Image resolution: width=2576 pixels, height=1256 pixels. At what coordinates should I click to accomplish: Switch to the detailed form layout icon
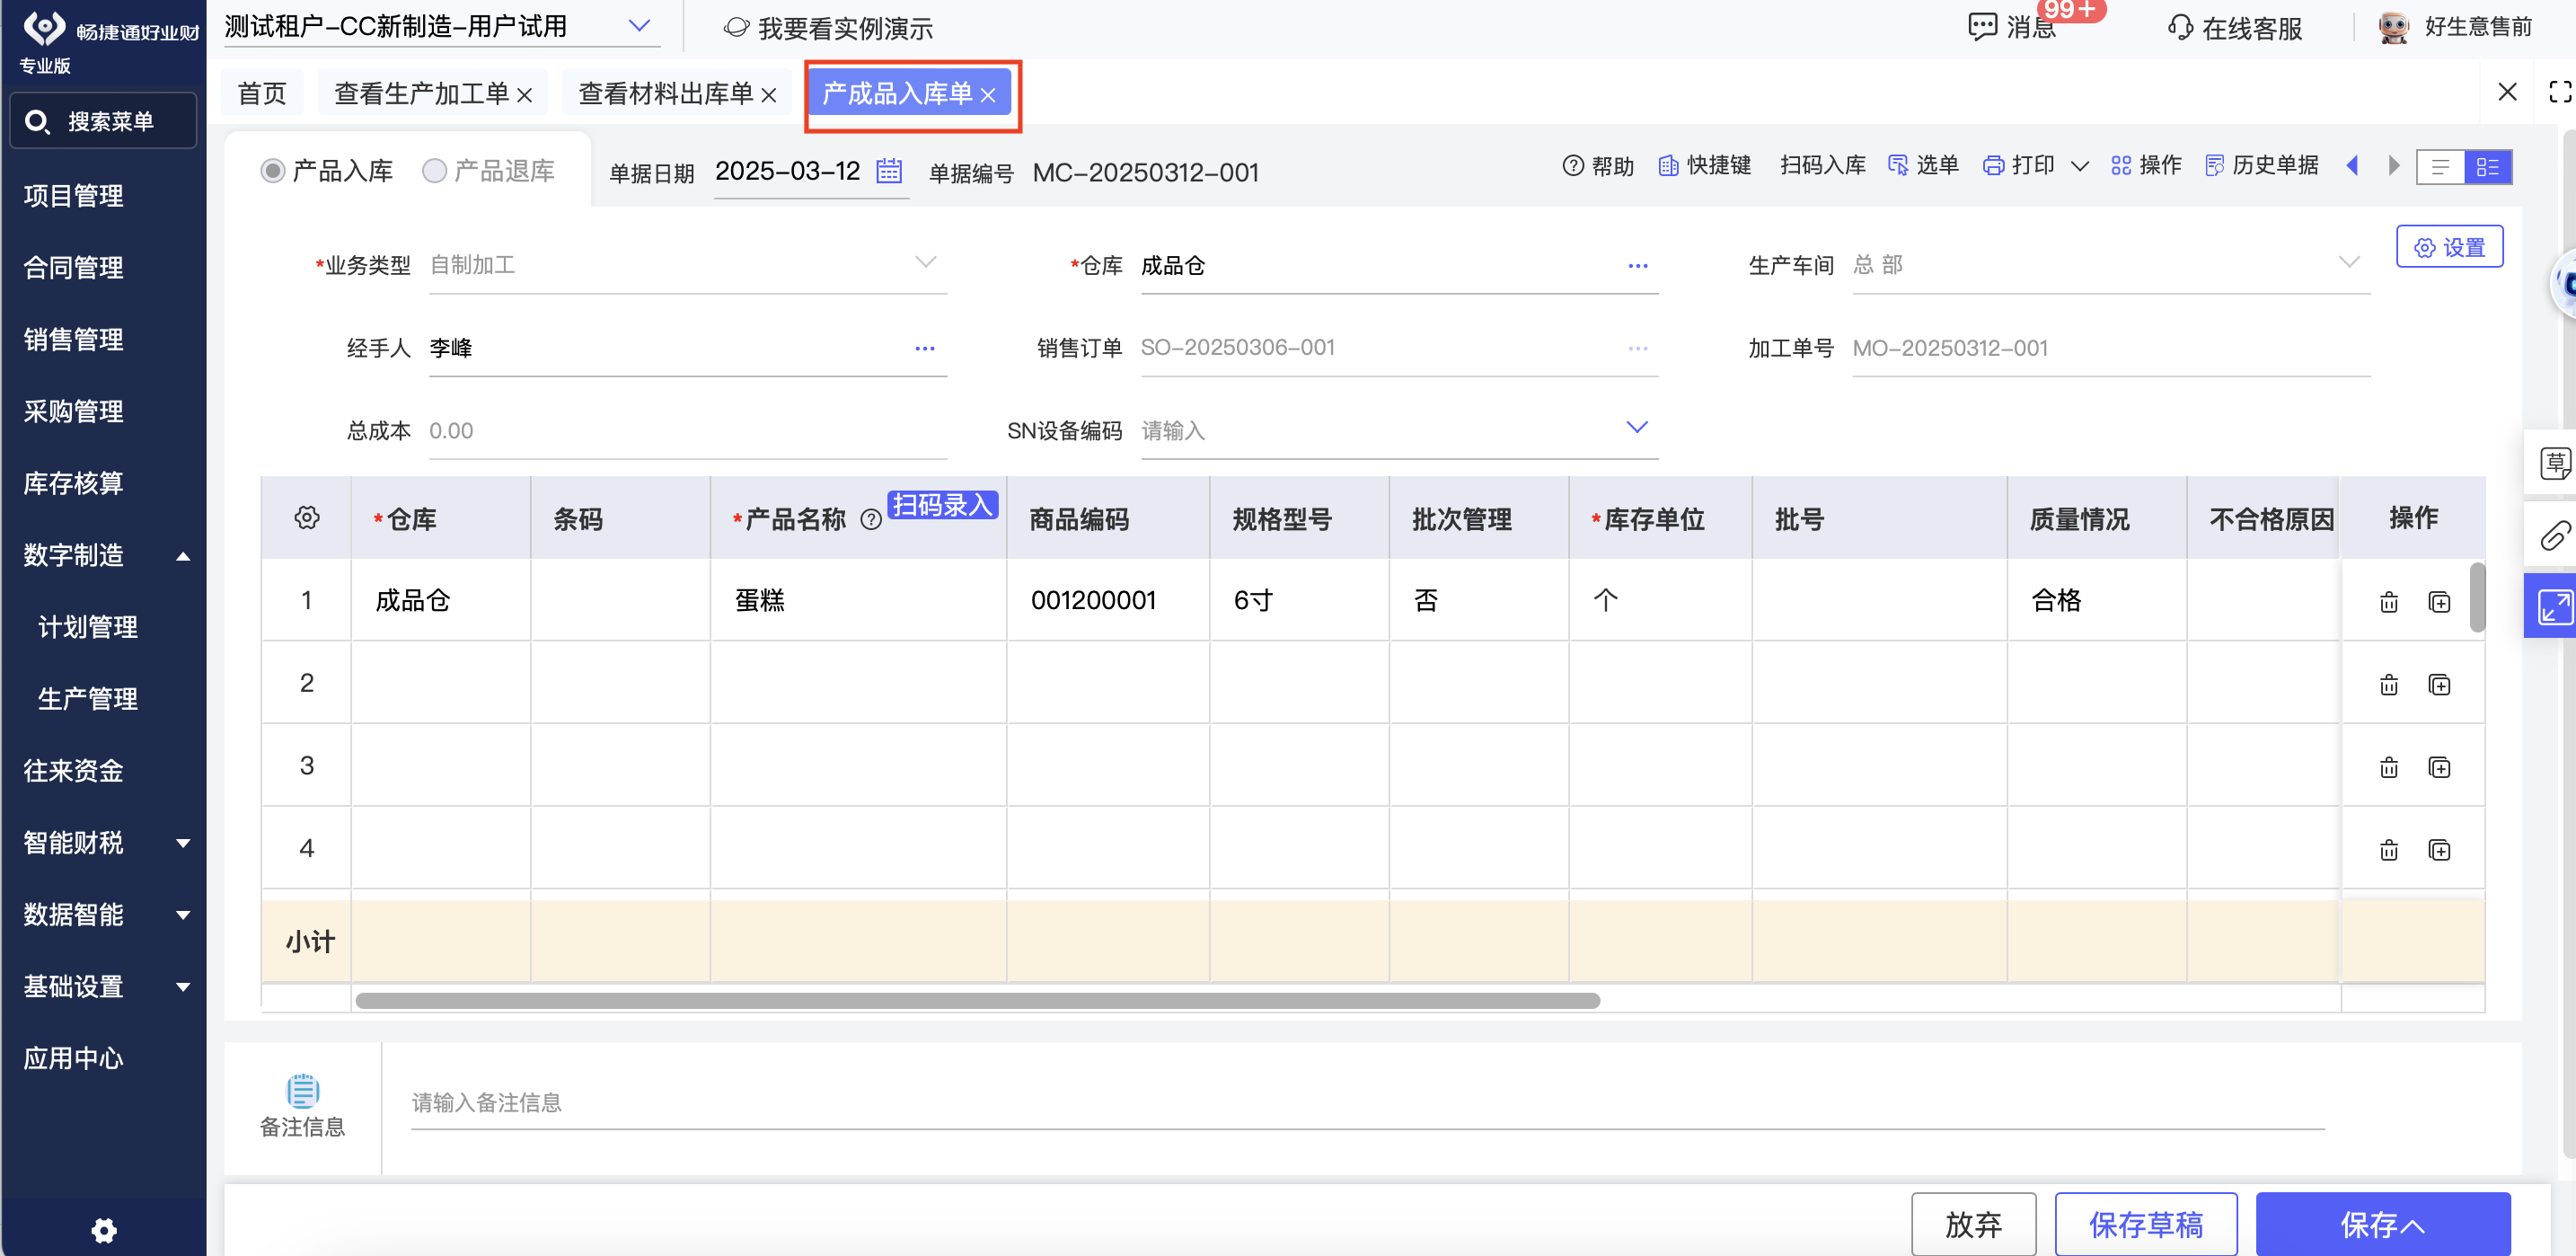[x=2488, y=167]
